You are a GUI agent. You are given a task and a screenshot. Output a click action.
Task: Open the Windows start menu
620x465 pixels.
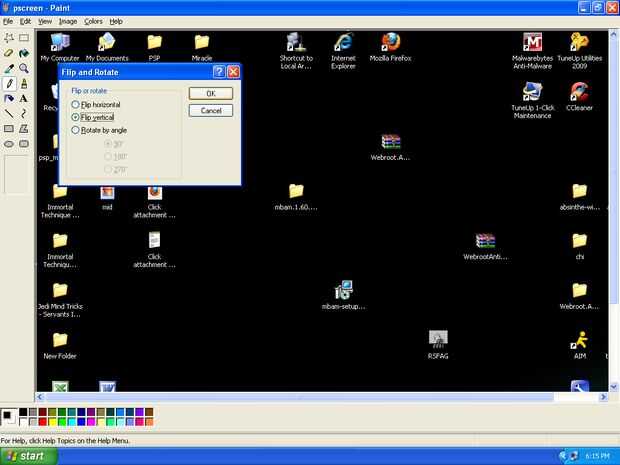pyautogui.click(x=28, y=456)
